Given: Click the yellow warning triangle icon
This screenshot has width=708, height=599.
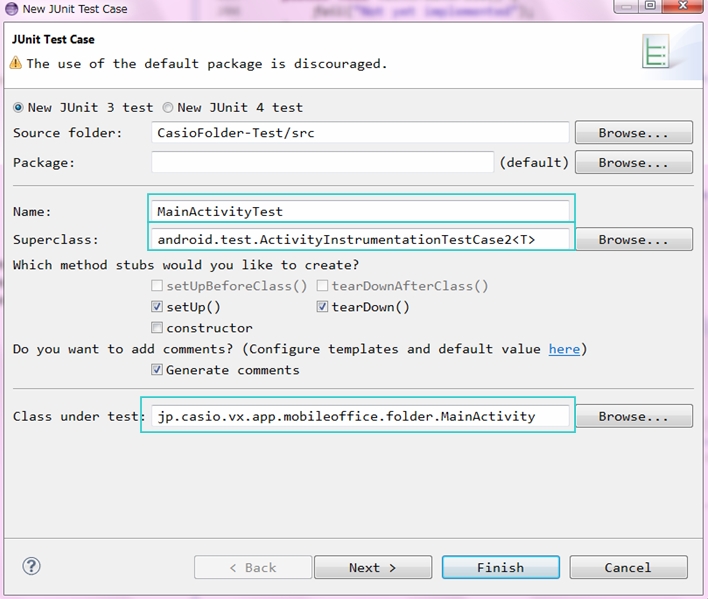Looking at the screenshot, I should point(16,63).
